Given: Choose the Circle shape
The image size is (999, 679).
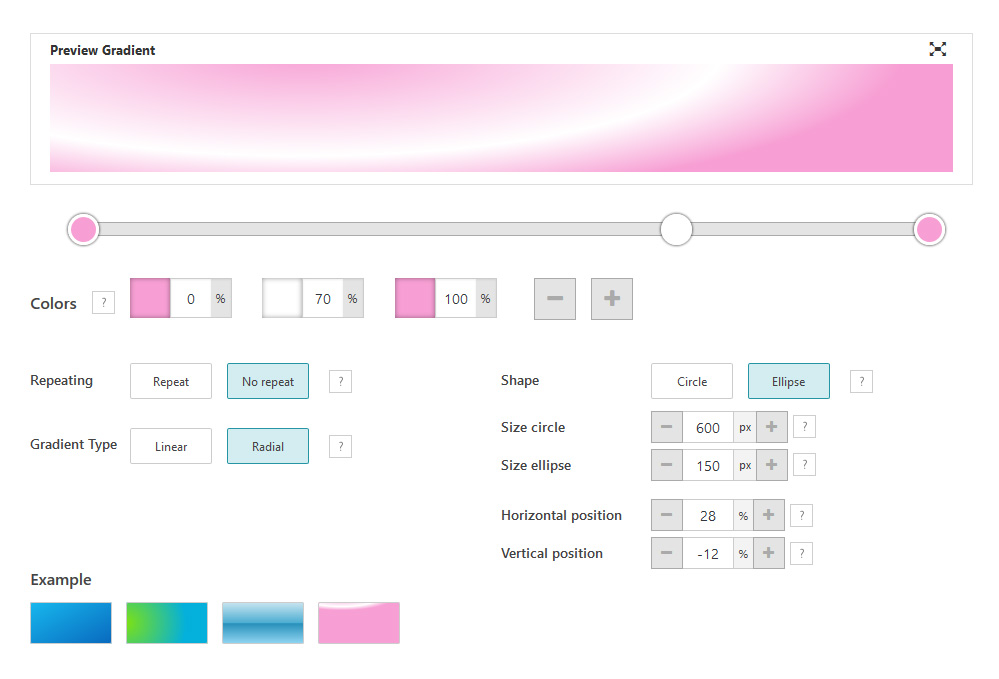Looking at the screenshot, I should 692,382.
